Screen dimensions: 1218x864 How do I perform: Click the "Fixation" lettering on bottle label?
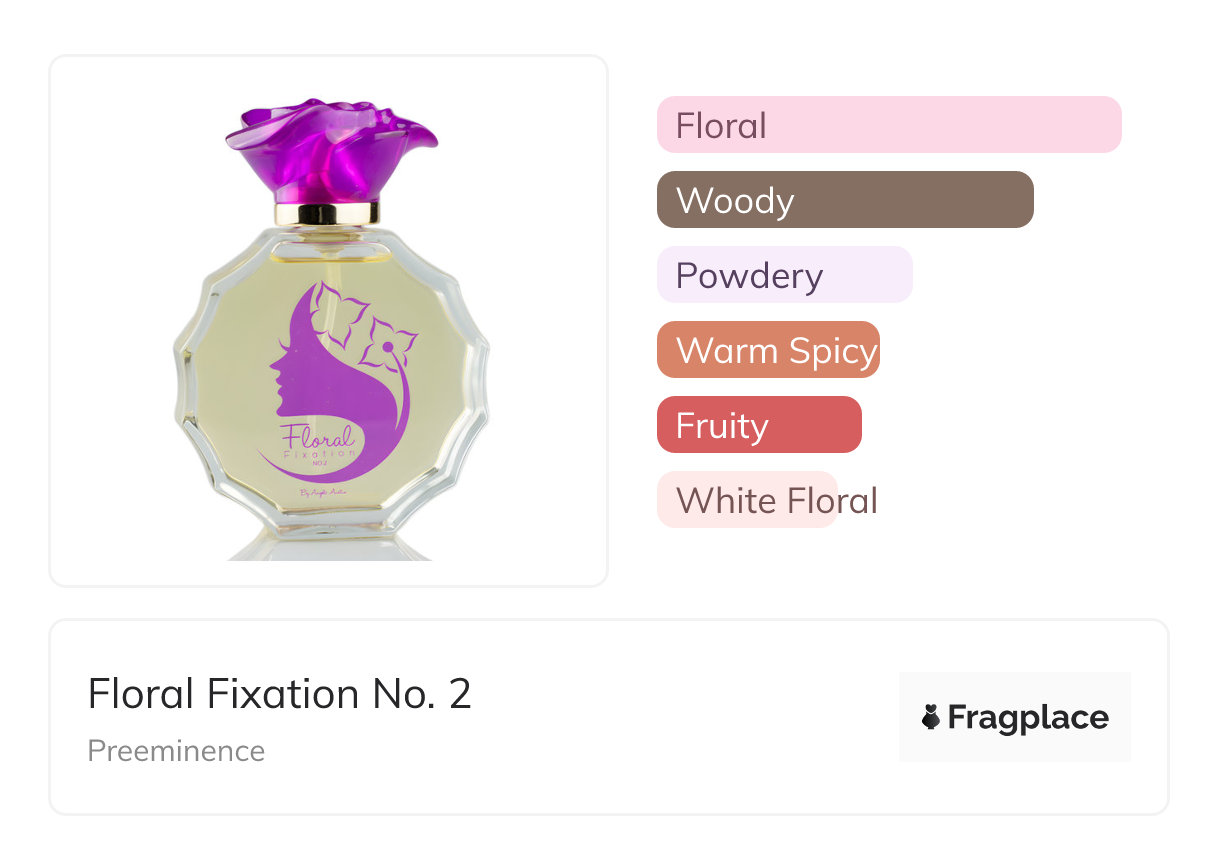coord(320,454)
